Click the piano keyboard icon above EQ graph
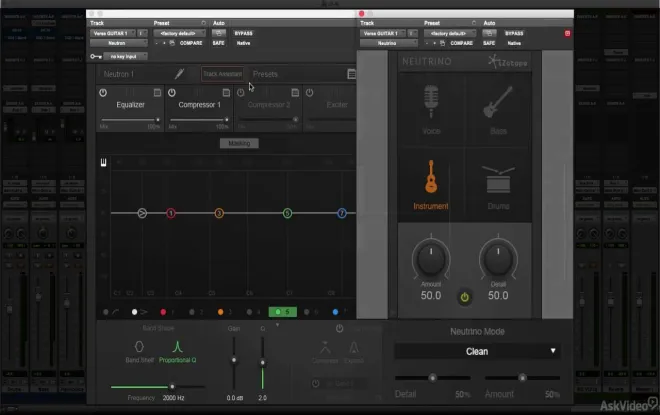Image resolution: width=660 pixels, height=415 pixels. tap(104, 162)
